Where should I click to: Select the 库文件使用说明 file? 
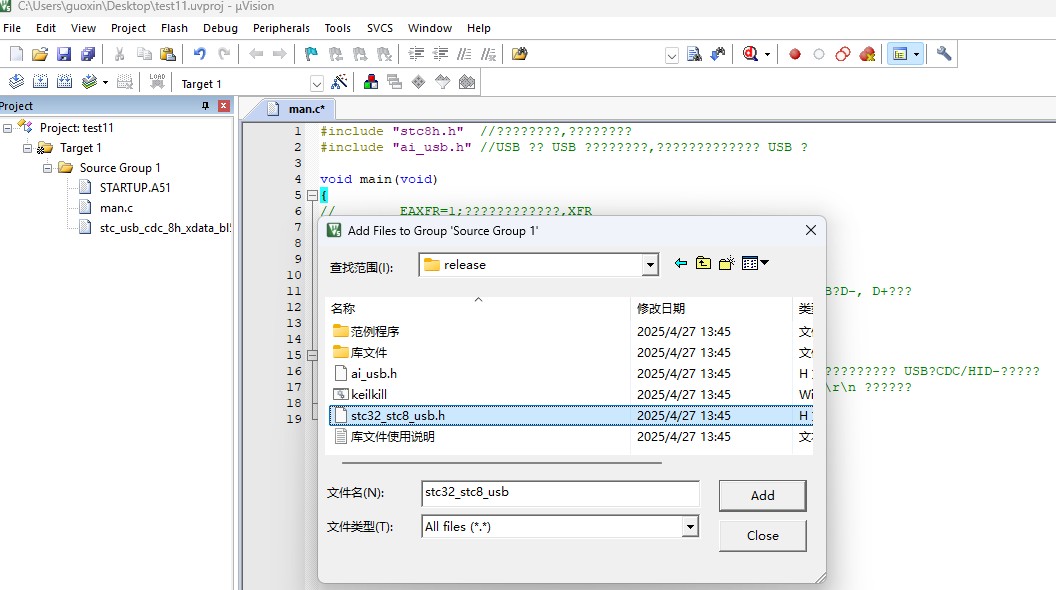pos(393,436)
